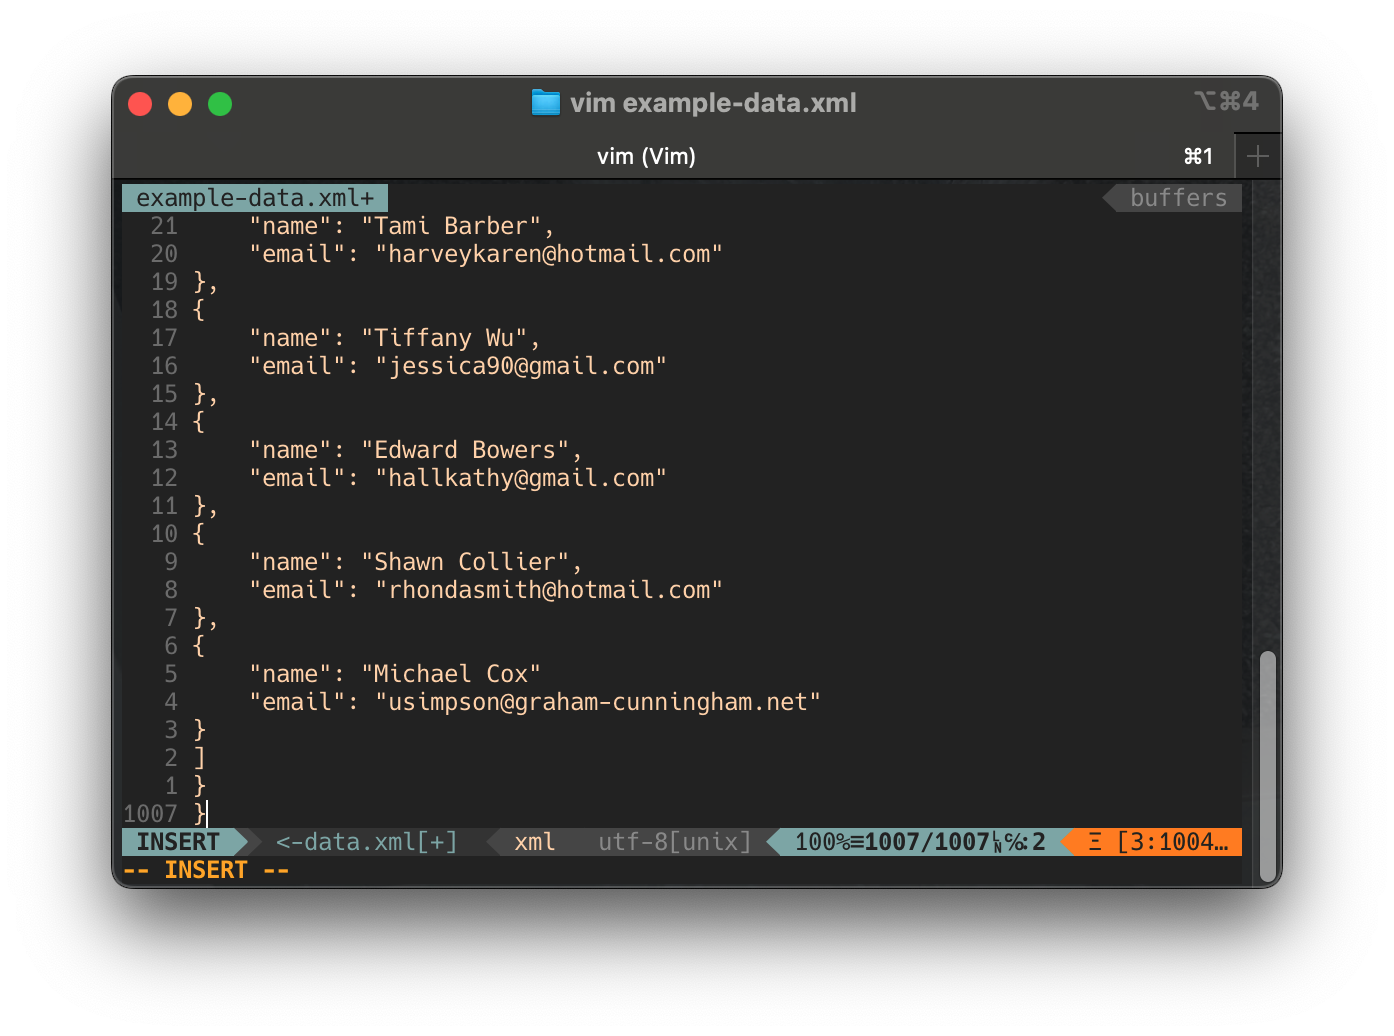Viewport: 1394px width, 1036px height.
Task: Click the arrow edge of the INSERT segment
Action: tap(240, 842)
